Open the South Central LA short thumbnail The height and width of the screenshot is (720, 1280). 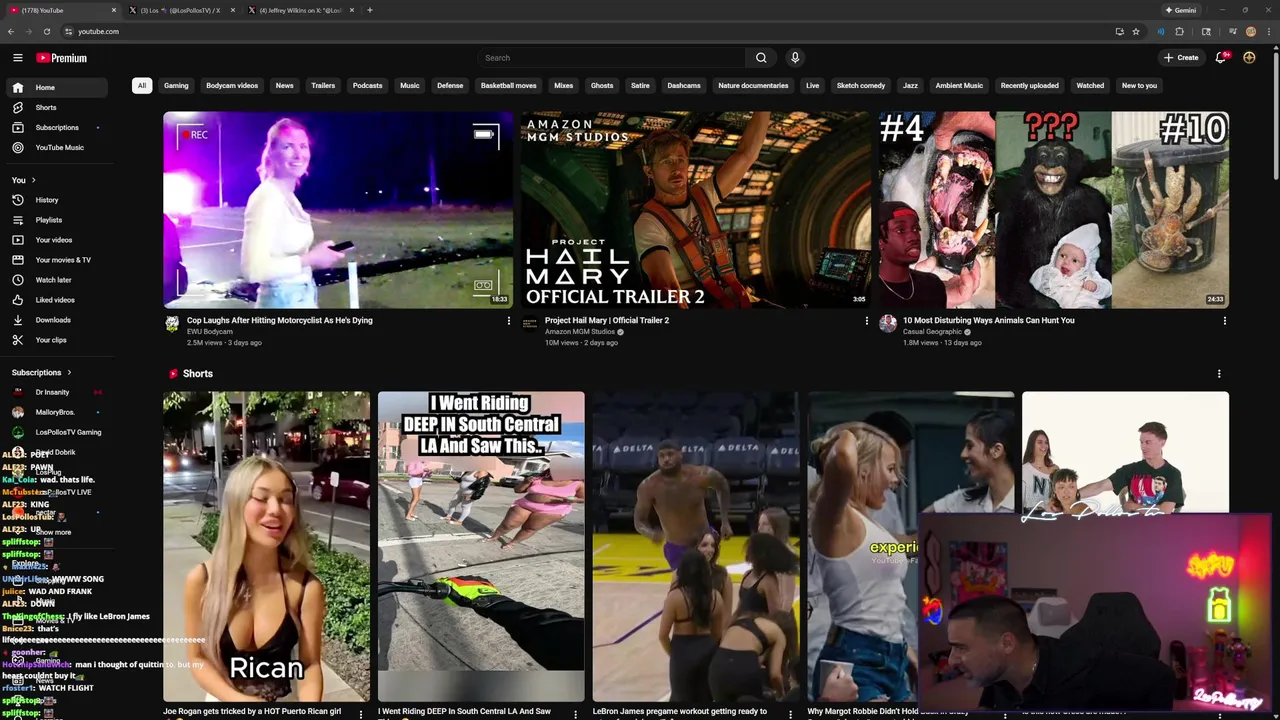[x=481, y=546]
